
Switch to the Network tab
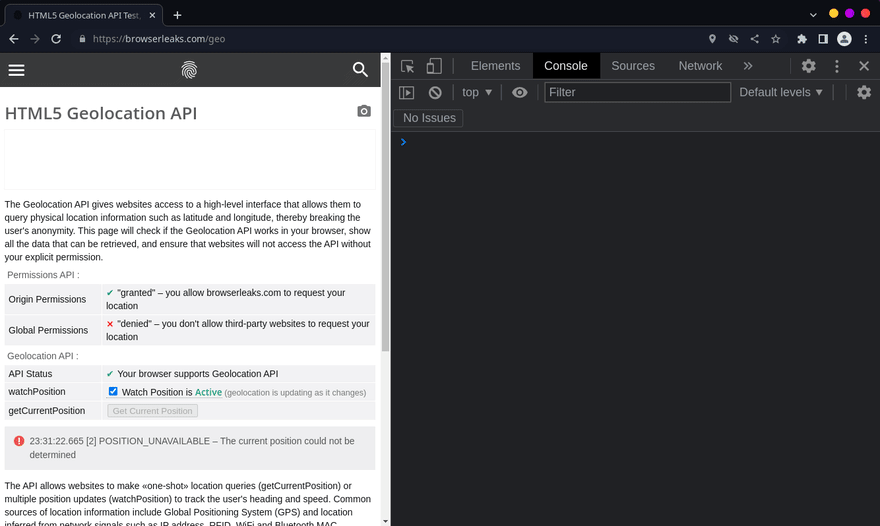pyautogui.click(x=700, y=66)
